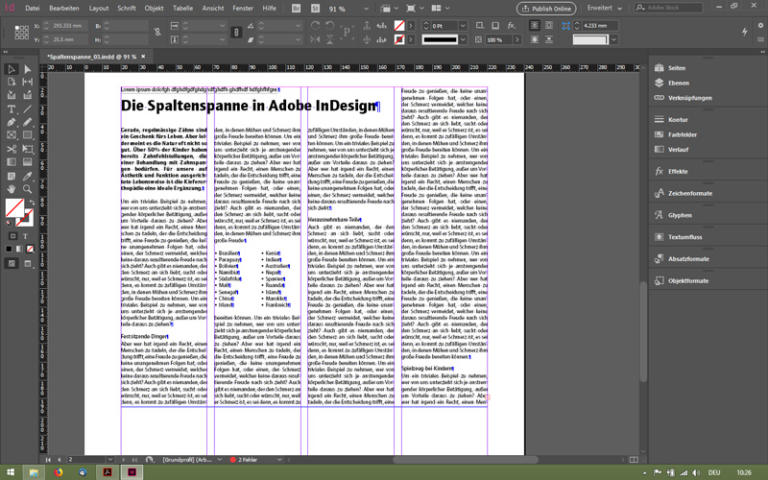Select the Selection tool (black arrow)

pyautogui.click(x=11, y=69)
